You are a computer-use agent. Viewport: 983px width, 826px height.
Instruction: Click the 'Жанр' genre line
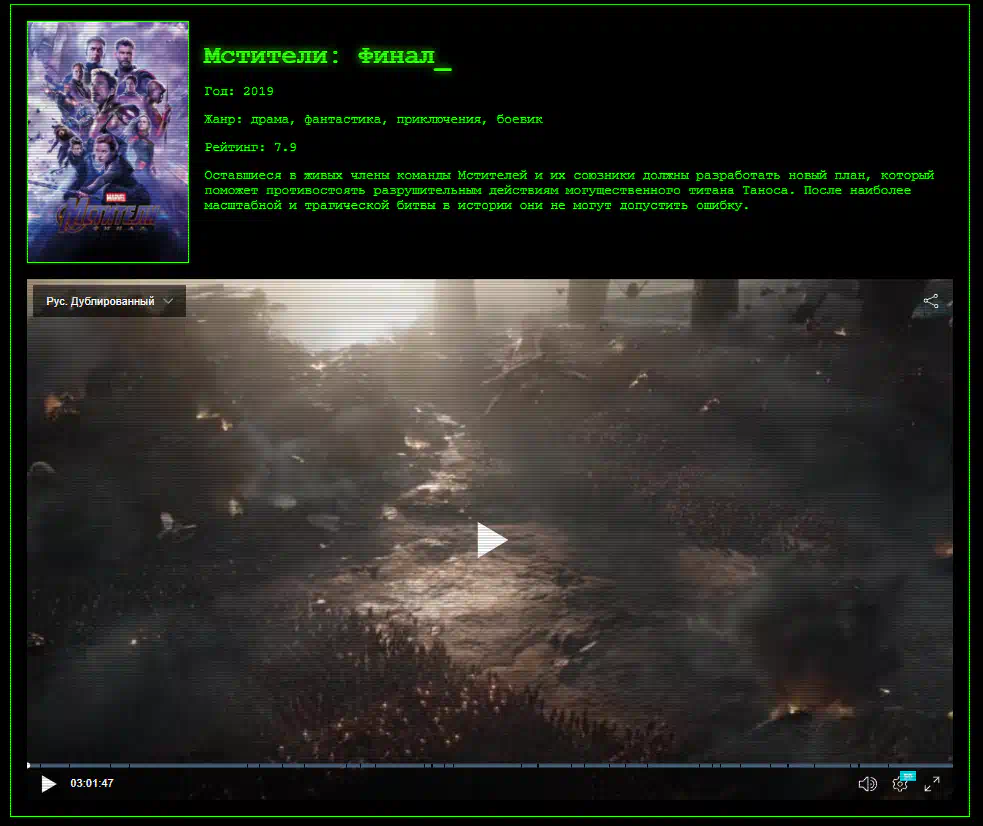pos(374,120)
